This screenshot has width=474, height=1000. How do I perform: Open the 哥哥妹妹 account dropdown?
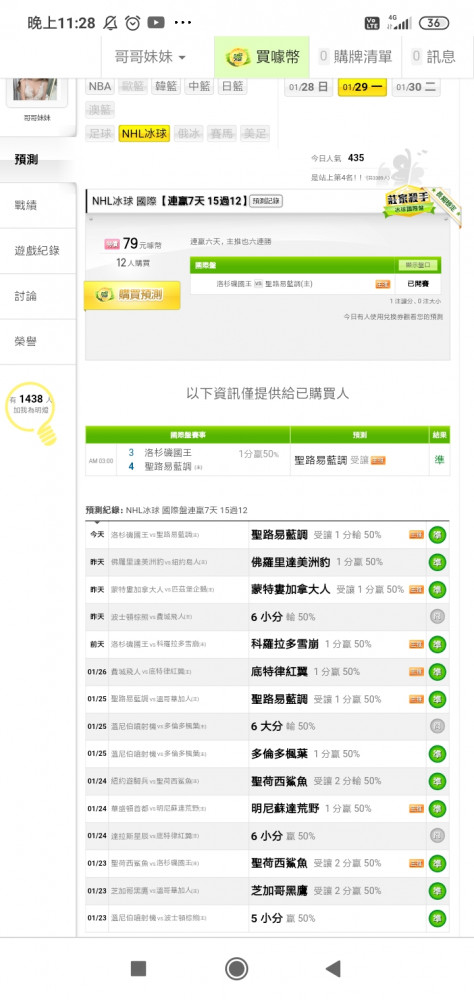151,57
